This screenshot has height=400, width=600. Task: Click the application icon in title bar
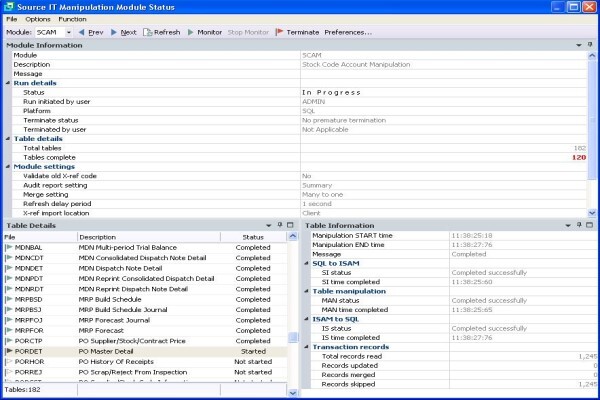click(8, 7)
